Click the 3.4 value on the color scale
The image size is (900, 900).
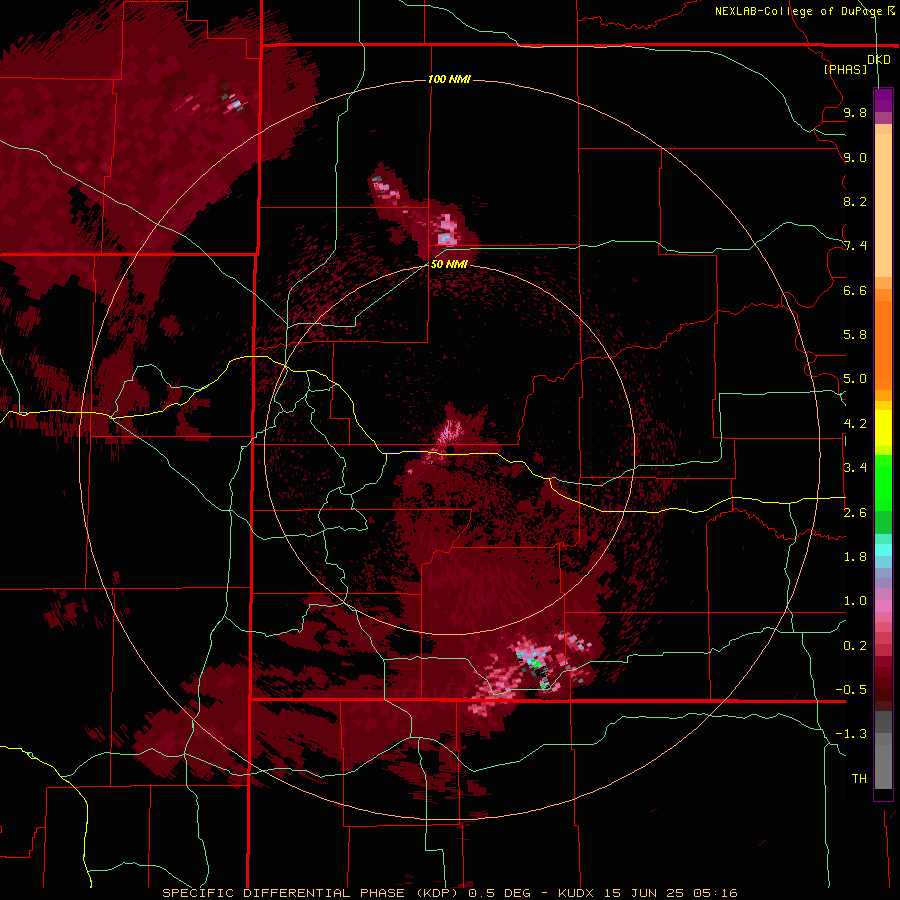coord(855,468)
